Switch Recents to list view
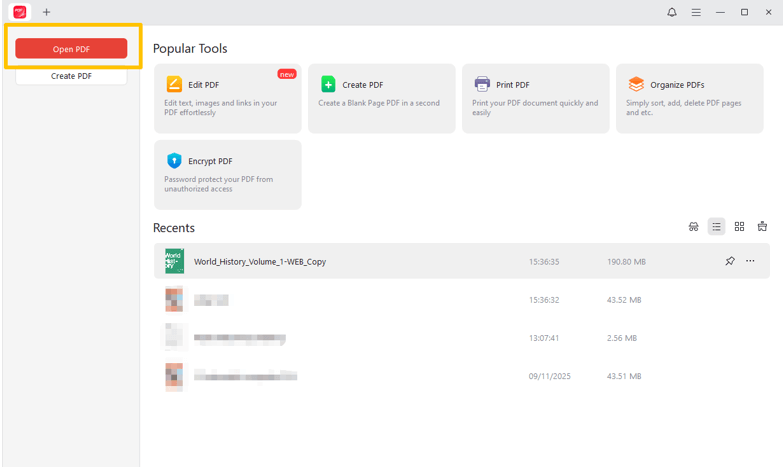This screenshot has height=467, width=783. click(x=717, y=227)
